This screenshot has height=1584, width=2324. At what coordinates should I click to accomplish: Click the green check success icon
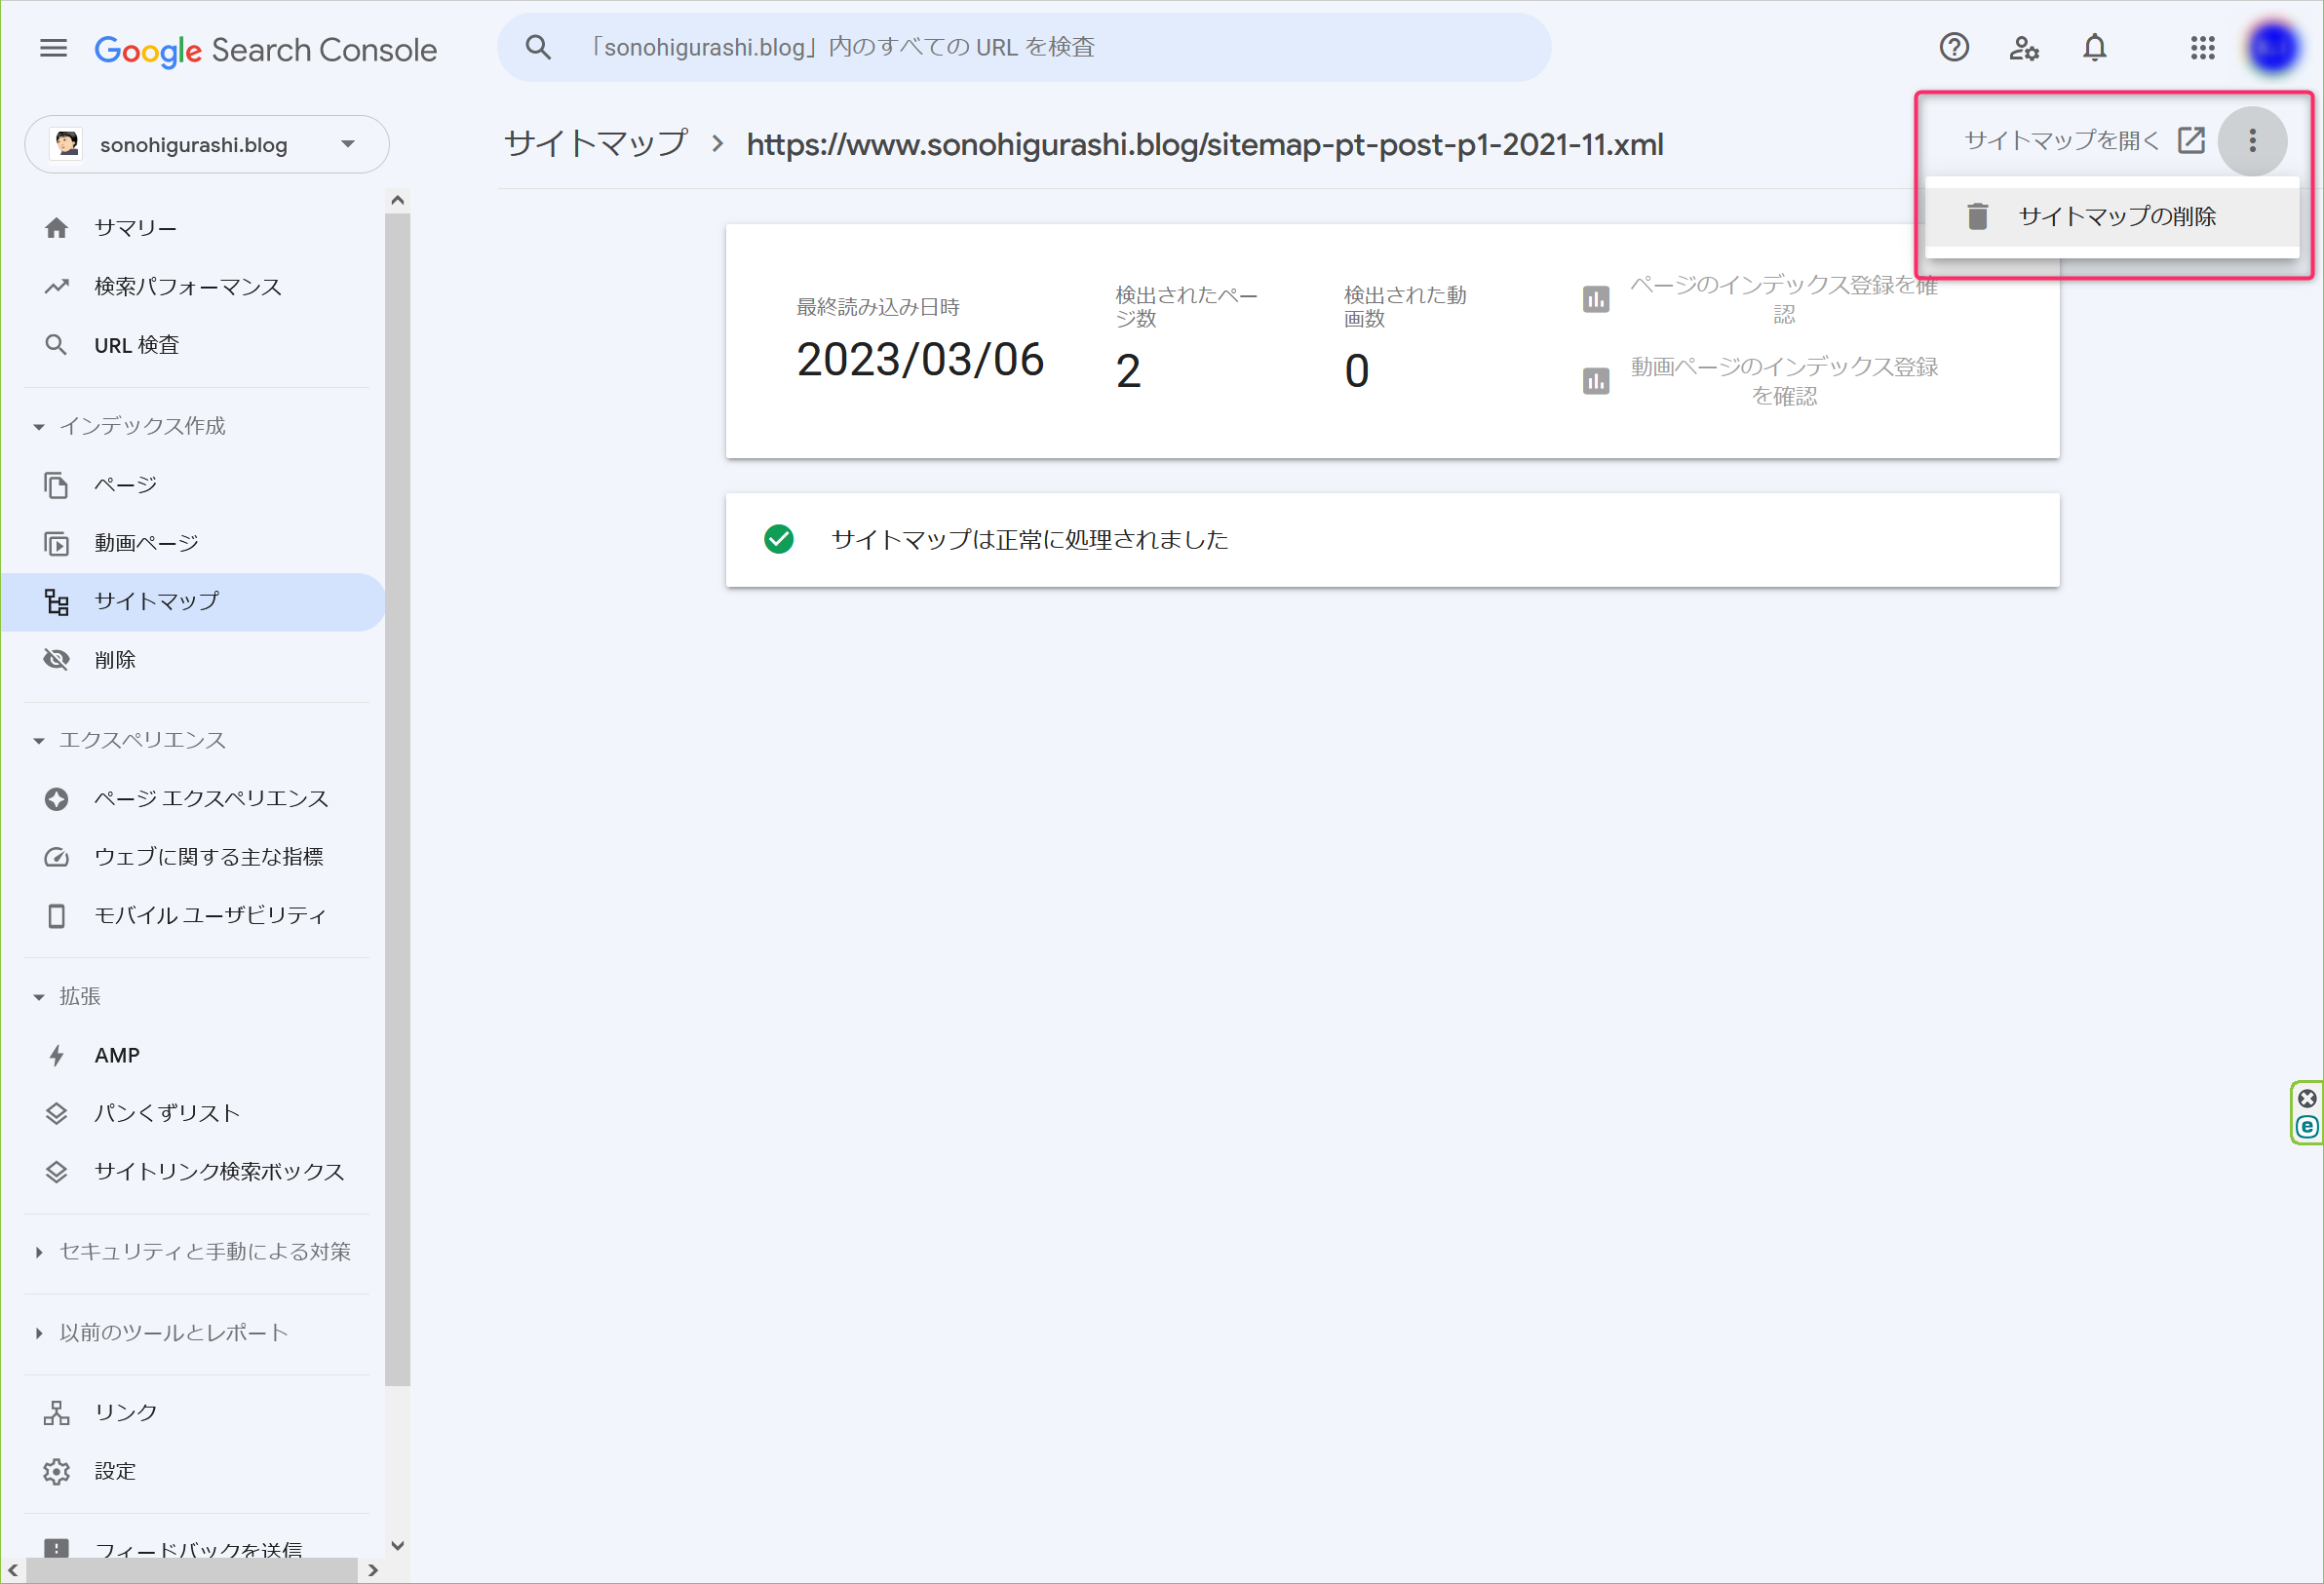click(779, 539)
